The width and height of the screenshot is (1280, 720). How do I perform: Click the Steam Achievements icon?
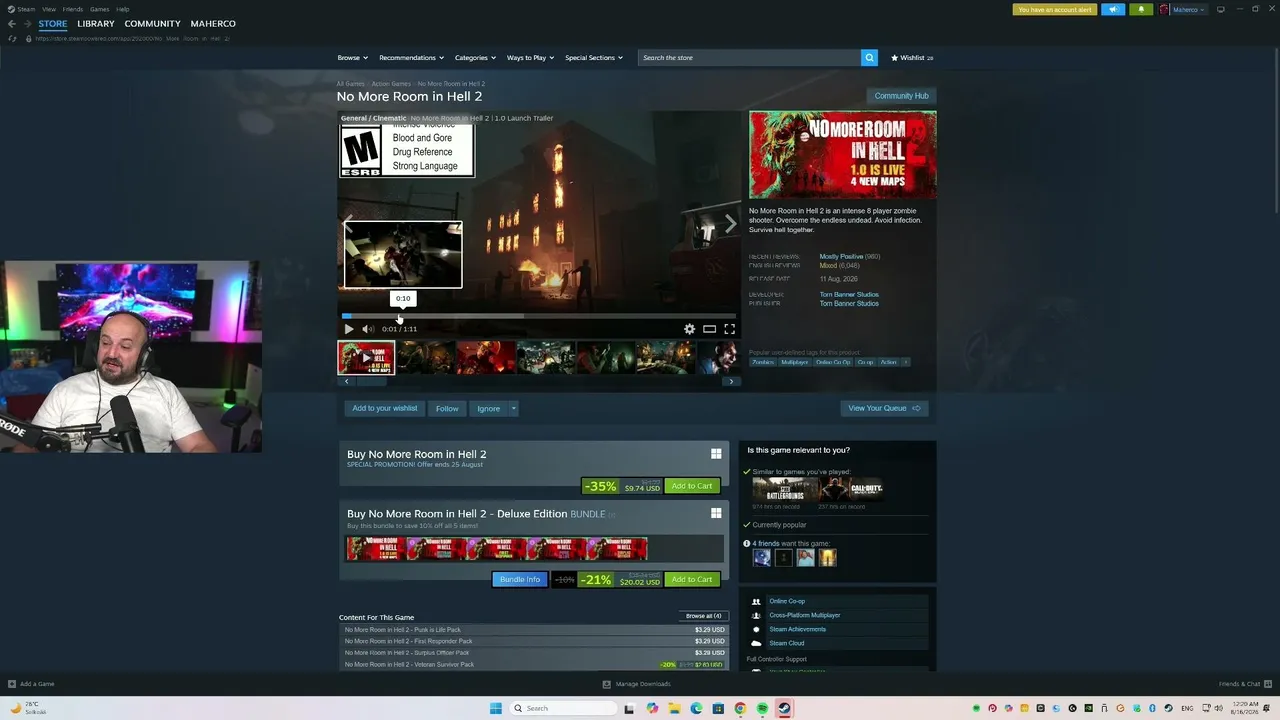point(756,630)
